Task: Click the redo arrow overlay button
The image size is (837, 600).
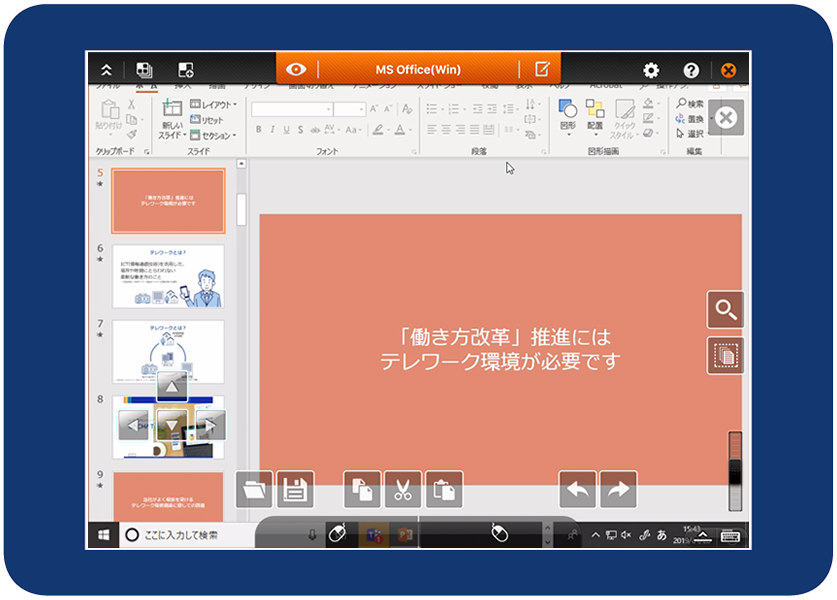Action: pyautogui.click(x=618, y=489)
